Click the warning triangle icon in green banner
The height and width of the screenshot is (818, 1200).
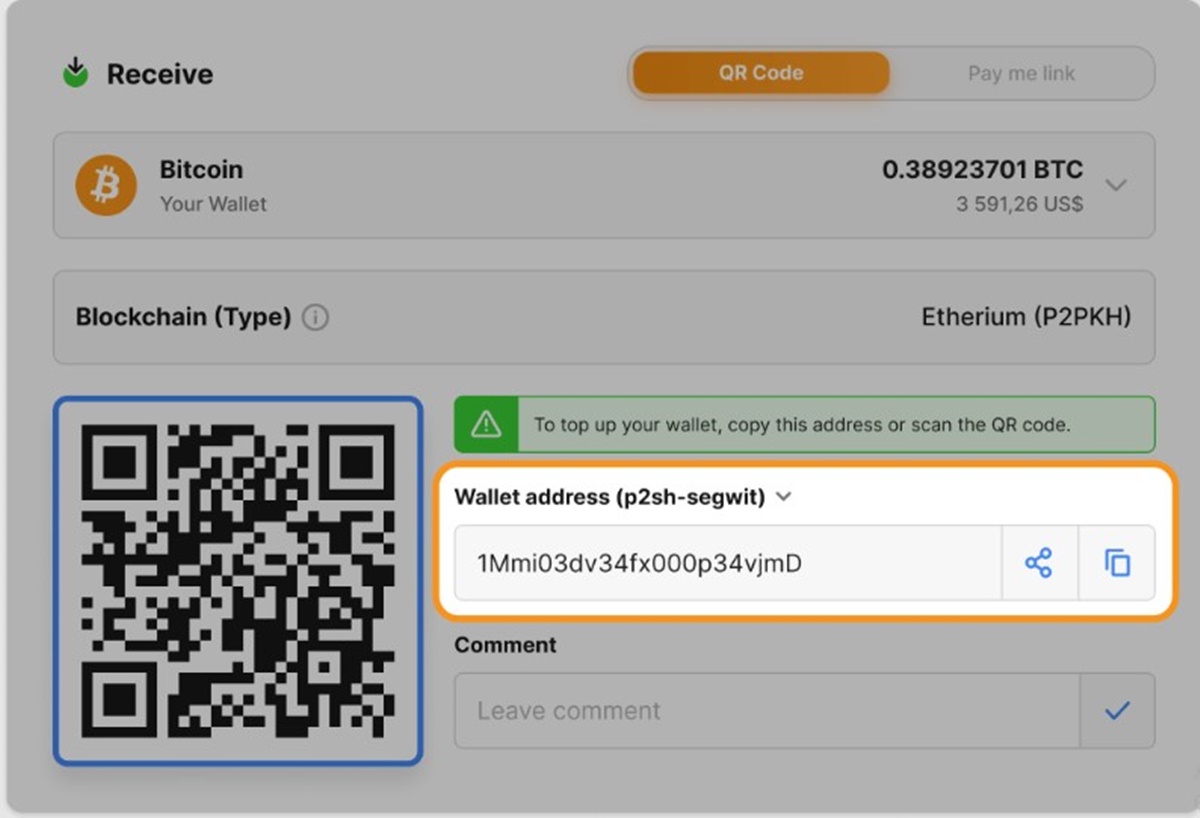click(486, 424)
